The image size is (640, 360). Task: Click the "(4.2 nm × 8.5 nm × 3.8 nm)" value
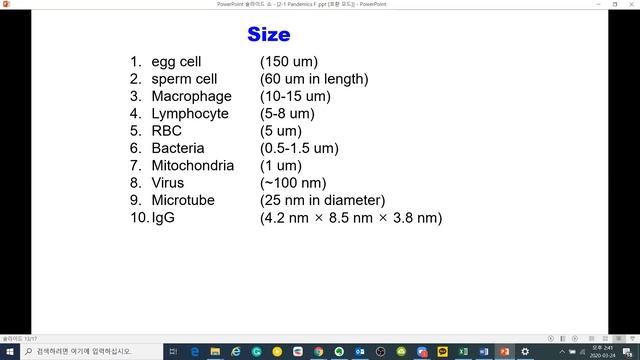pos(351,218)
